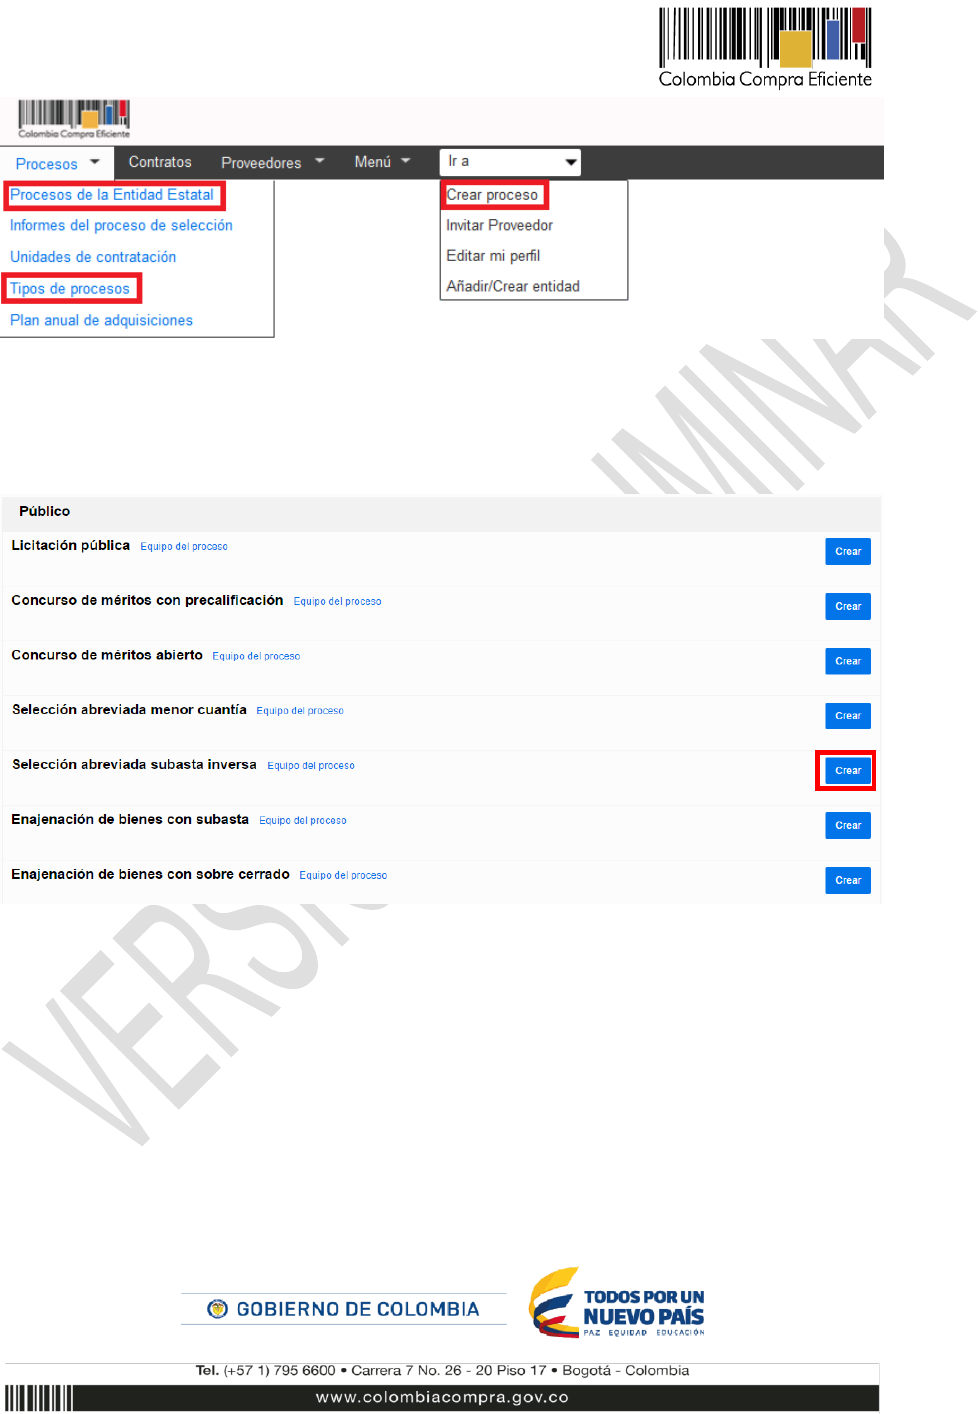Click the arrow next to Menú
Screen dimensions: 978x1414
click(x=406, y=161)
